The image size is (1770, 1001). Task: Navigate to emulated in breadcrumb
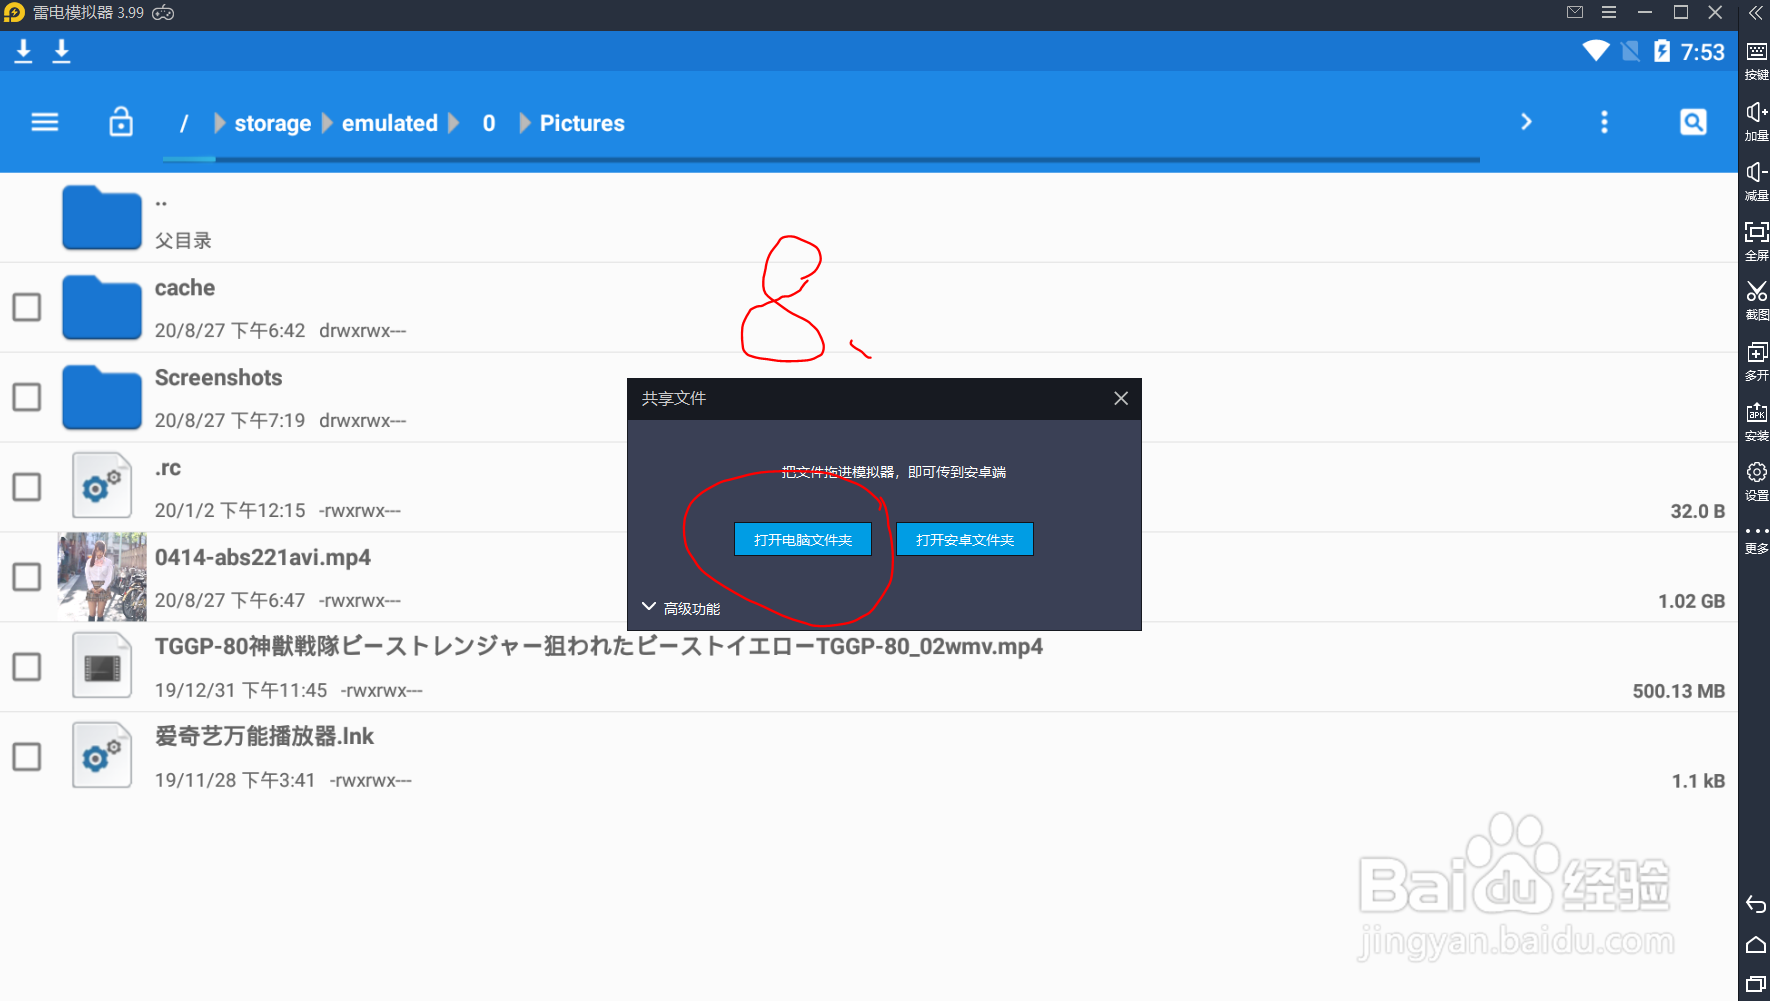click(390, 123)
